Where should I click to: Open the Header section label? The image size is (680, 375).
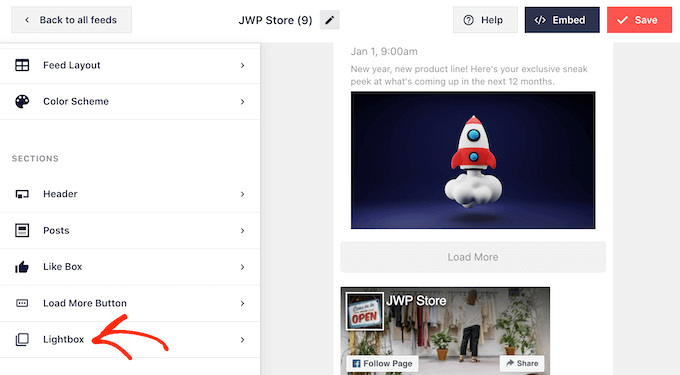60,194
